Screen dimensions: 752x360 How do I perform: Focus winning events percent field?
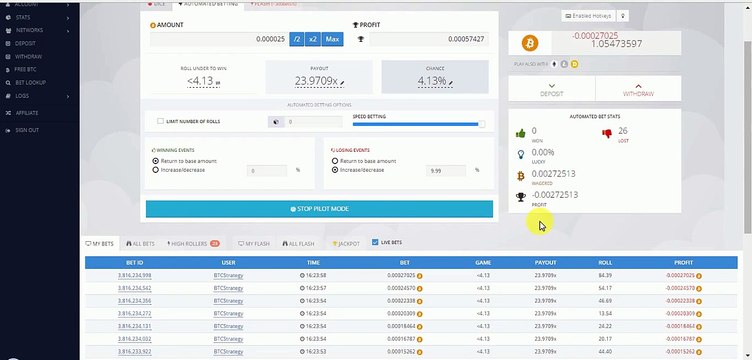(x=267, y=171)
